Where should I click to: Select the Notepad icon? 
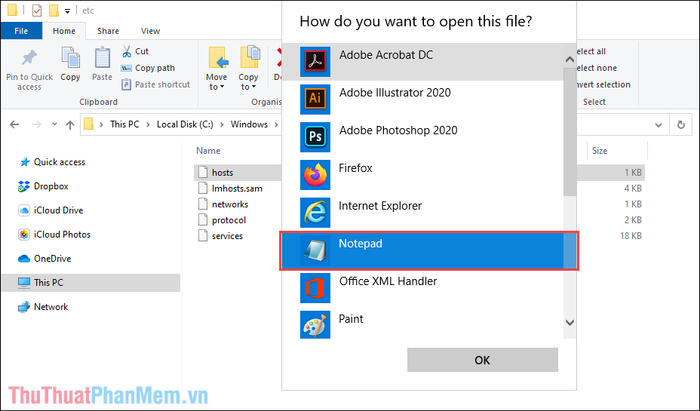(x=315, y=250)
